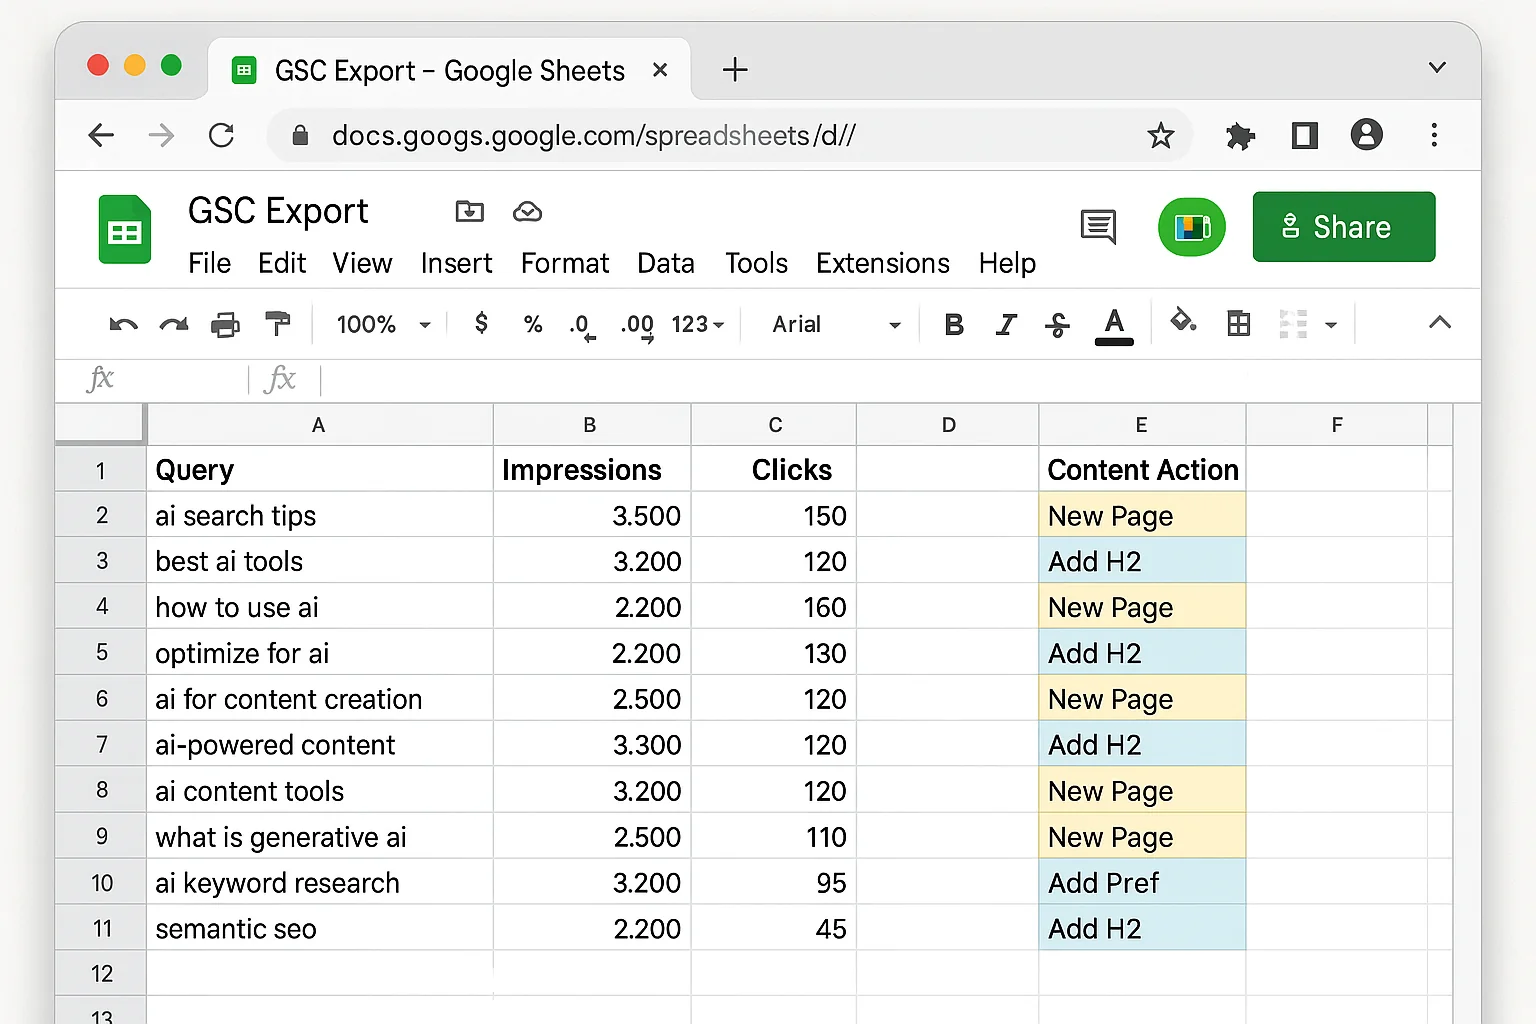This screenshot has height=1024, width=1536.
Task: Click the Redo icon
Action: pyautogui.click(x=173, y=324)
